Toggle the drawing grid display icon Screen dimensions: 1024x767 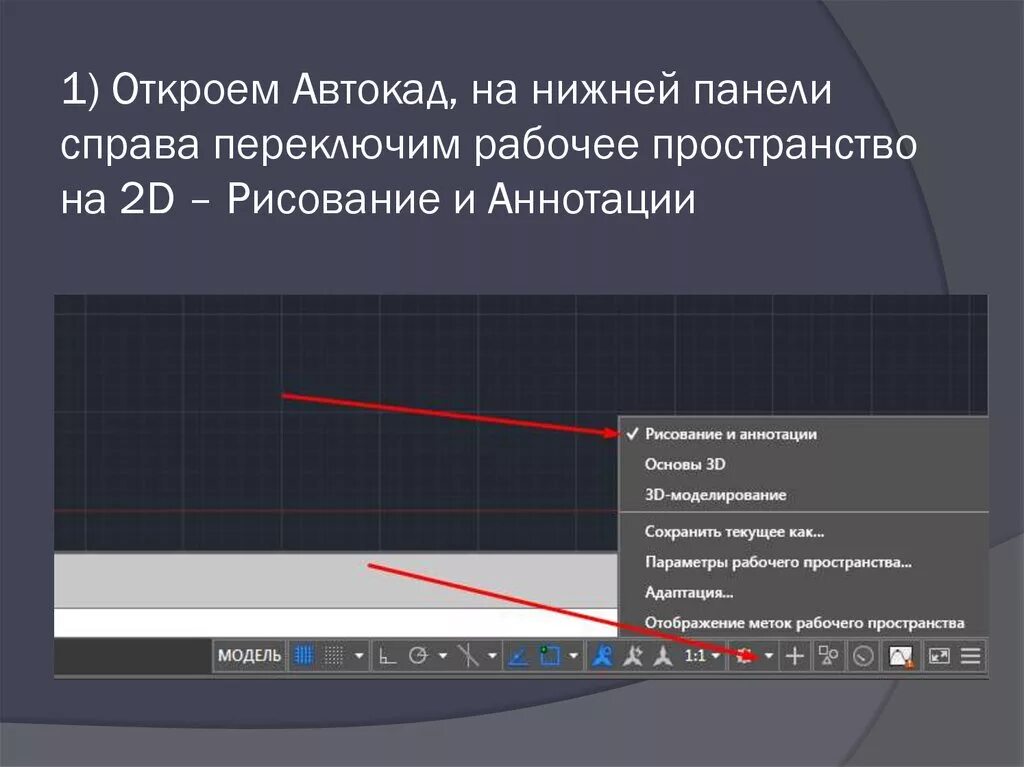coord(304,655)
